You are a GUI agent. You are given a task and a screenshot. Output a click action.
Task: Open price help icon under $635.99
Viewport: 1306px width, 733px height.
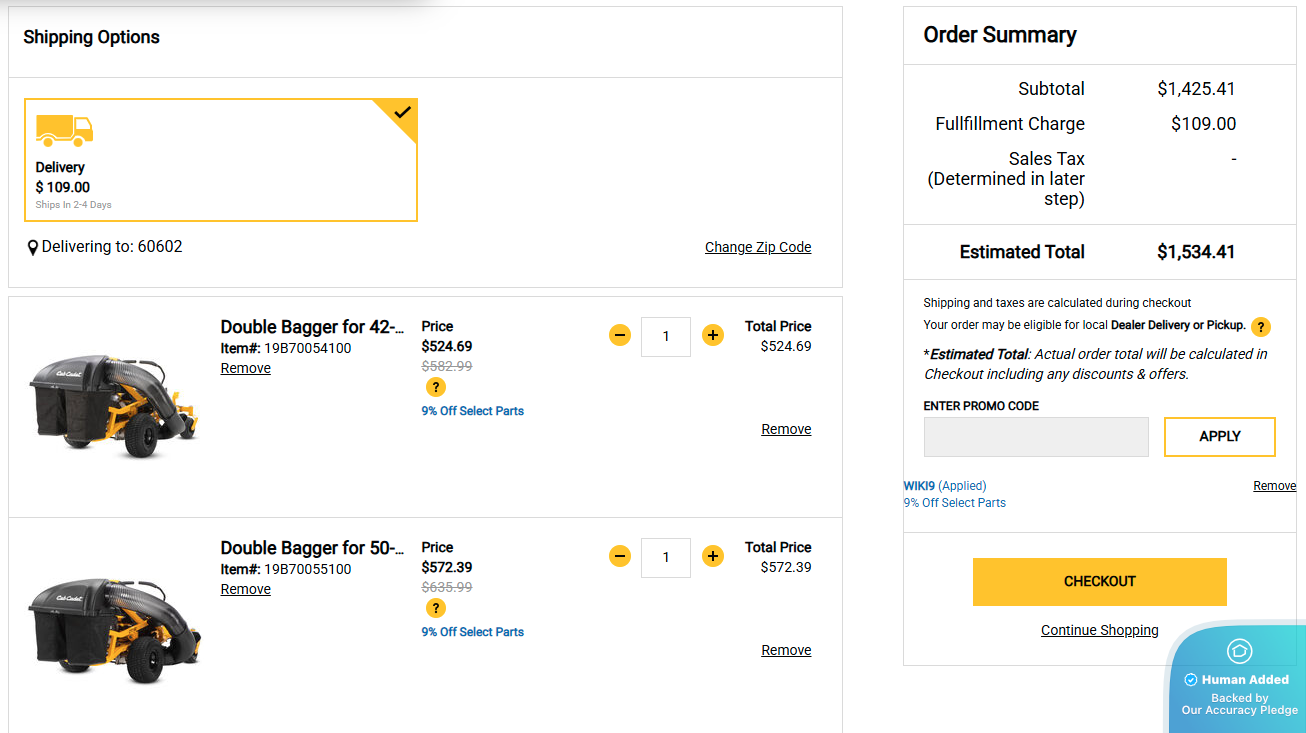435,608
